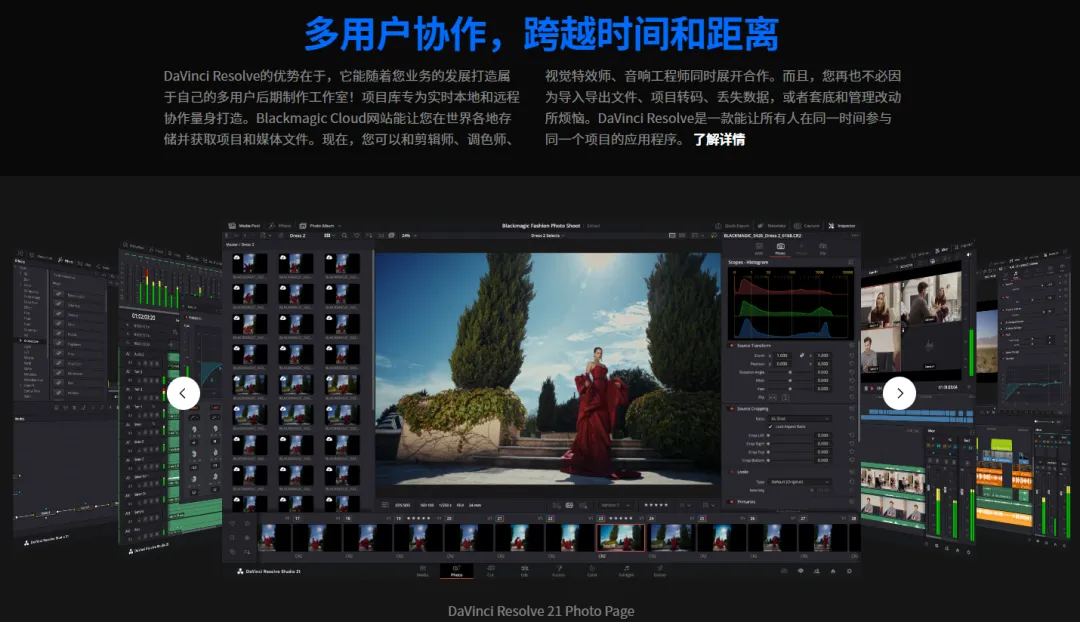Switch to the Photo page
This screenshot has width=1080, height=622.
click(456, 571)
